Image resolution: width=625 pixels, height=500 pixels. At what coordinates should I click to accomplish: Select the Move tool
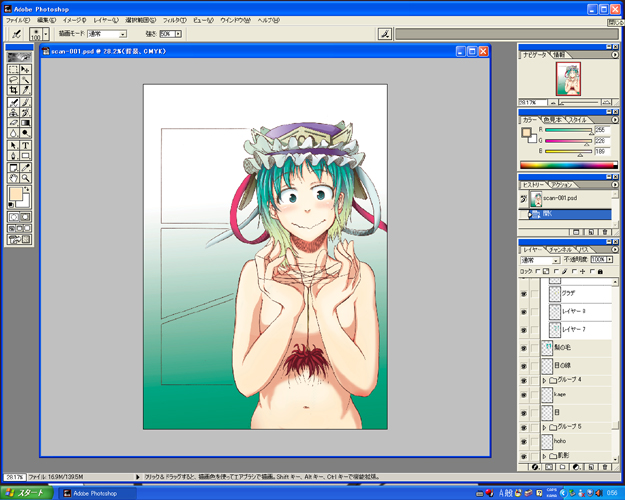pyautogui.click(x=25, y=69)
